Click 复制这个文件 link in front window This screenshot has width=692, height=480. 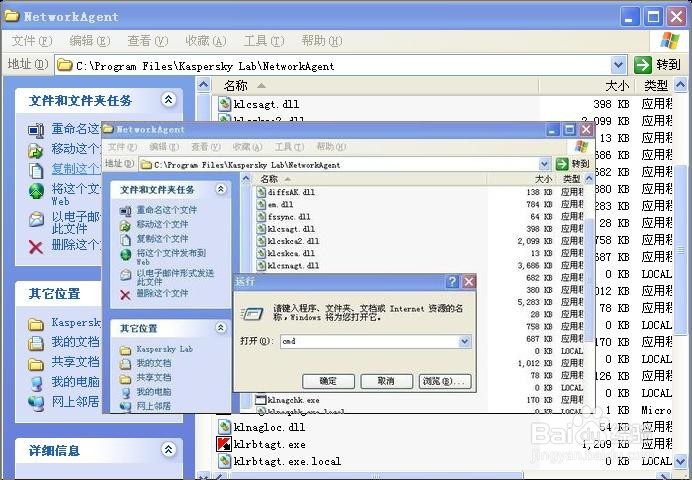[x=162, y=239]
